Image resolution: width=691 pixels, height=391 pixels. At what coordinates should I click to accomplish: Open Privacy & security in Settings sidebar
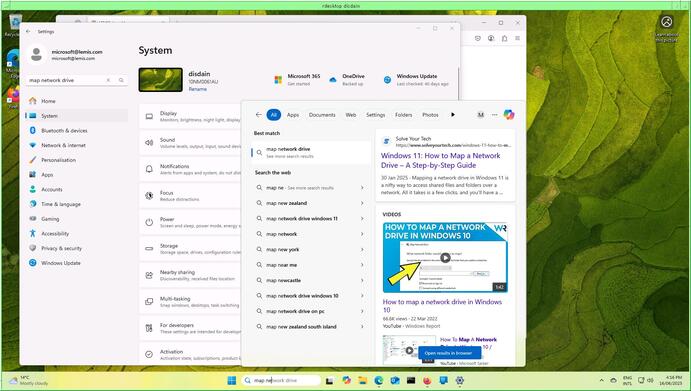(x=77, y=248)
